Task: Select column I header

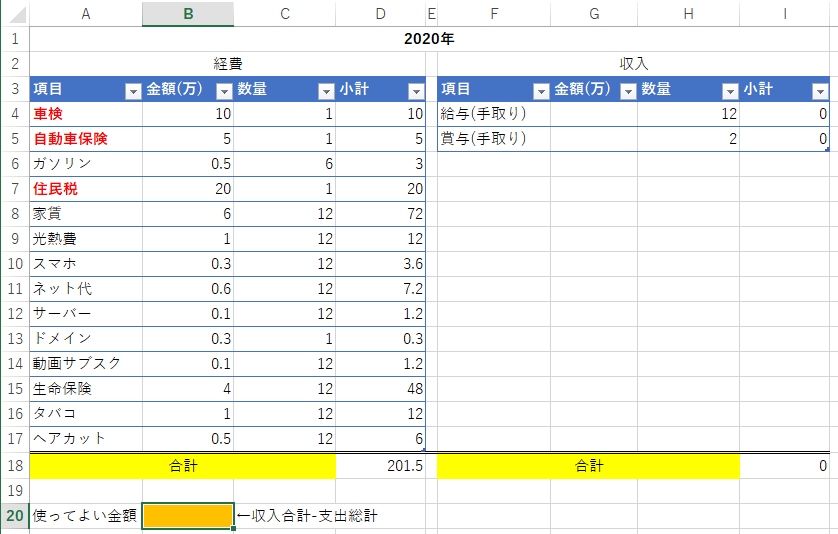Action: pos(785,14)
